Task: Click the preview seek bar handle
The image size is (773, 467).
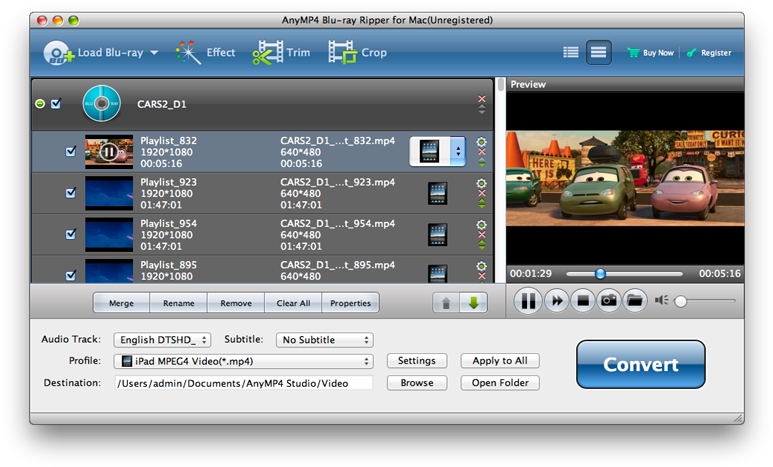Action: 600,274
